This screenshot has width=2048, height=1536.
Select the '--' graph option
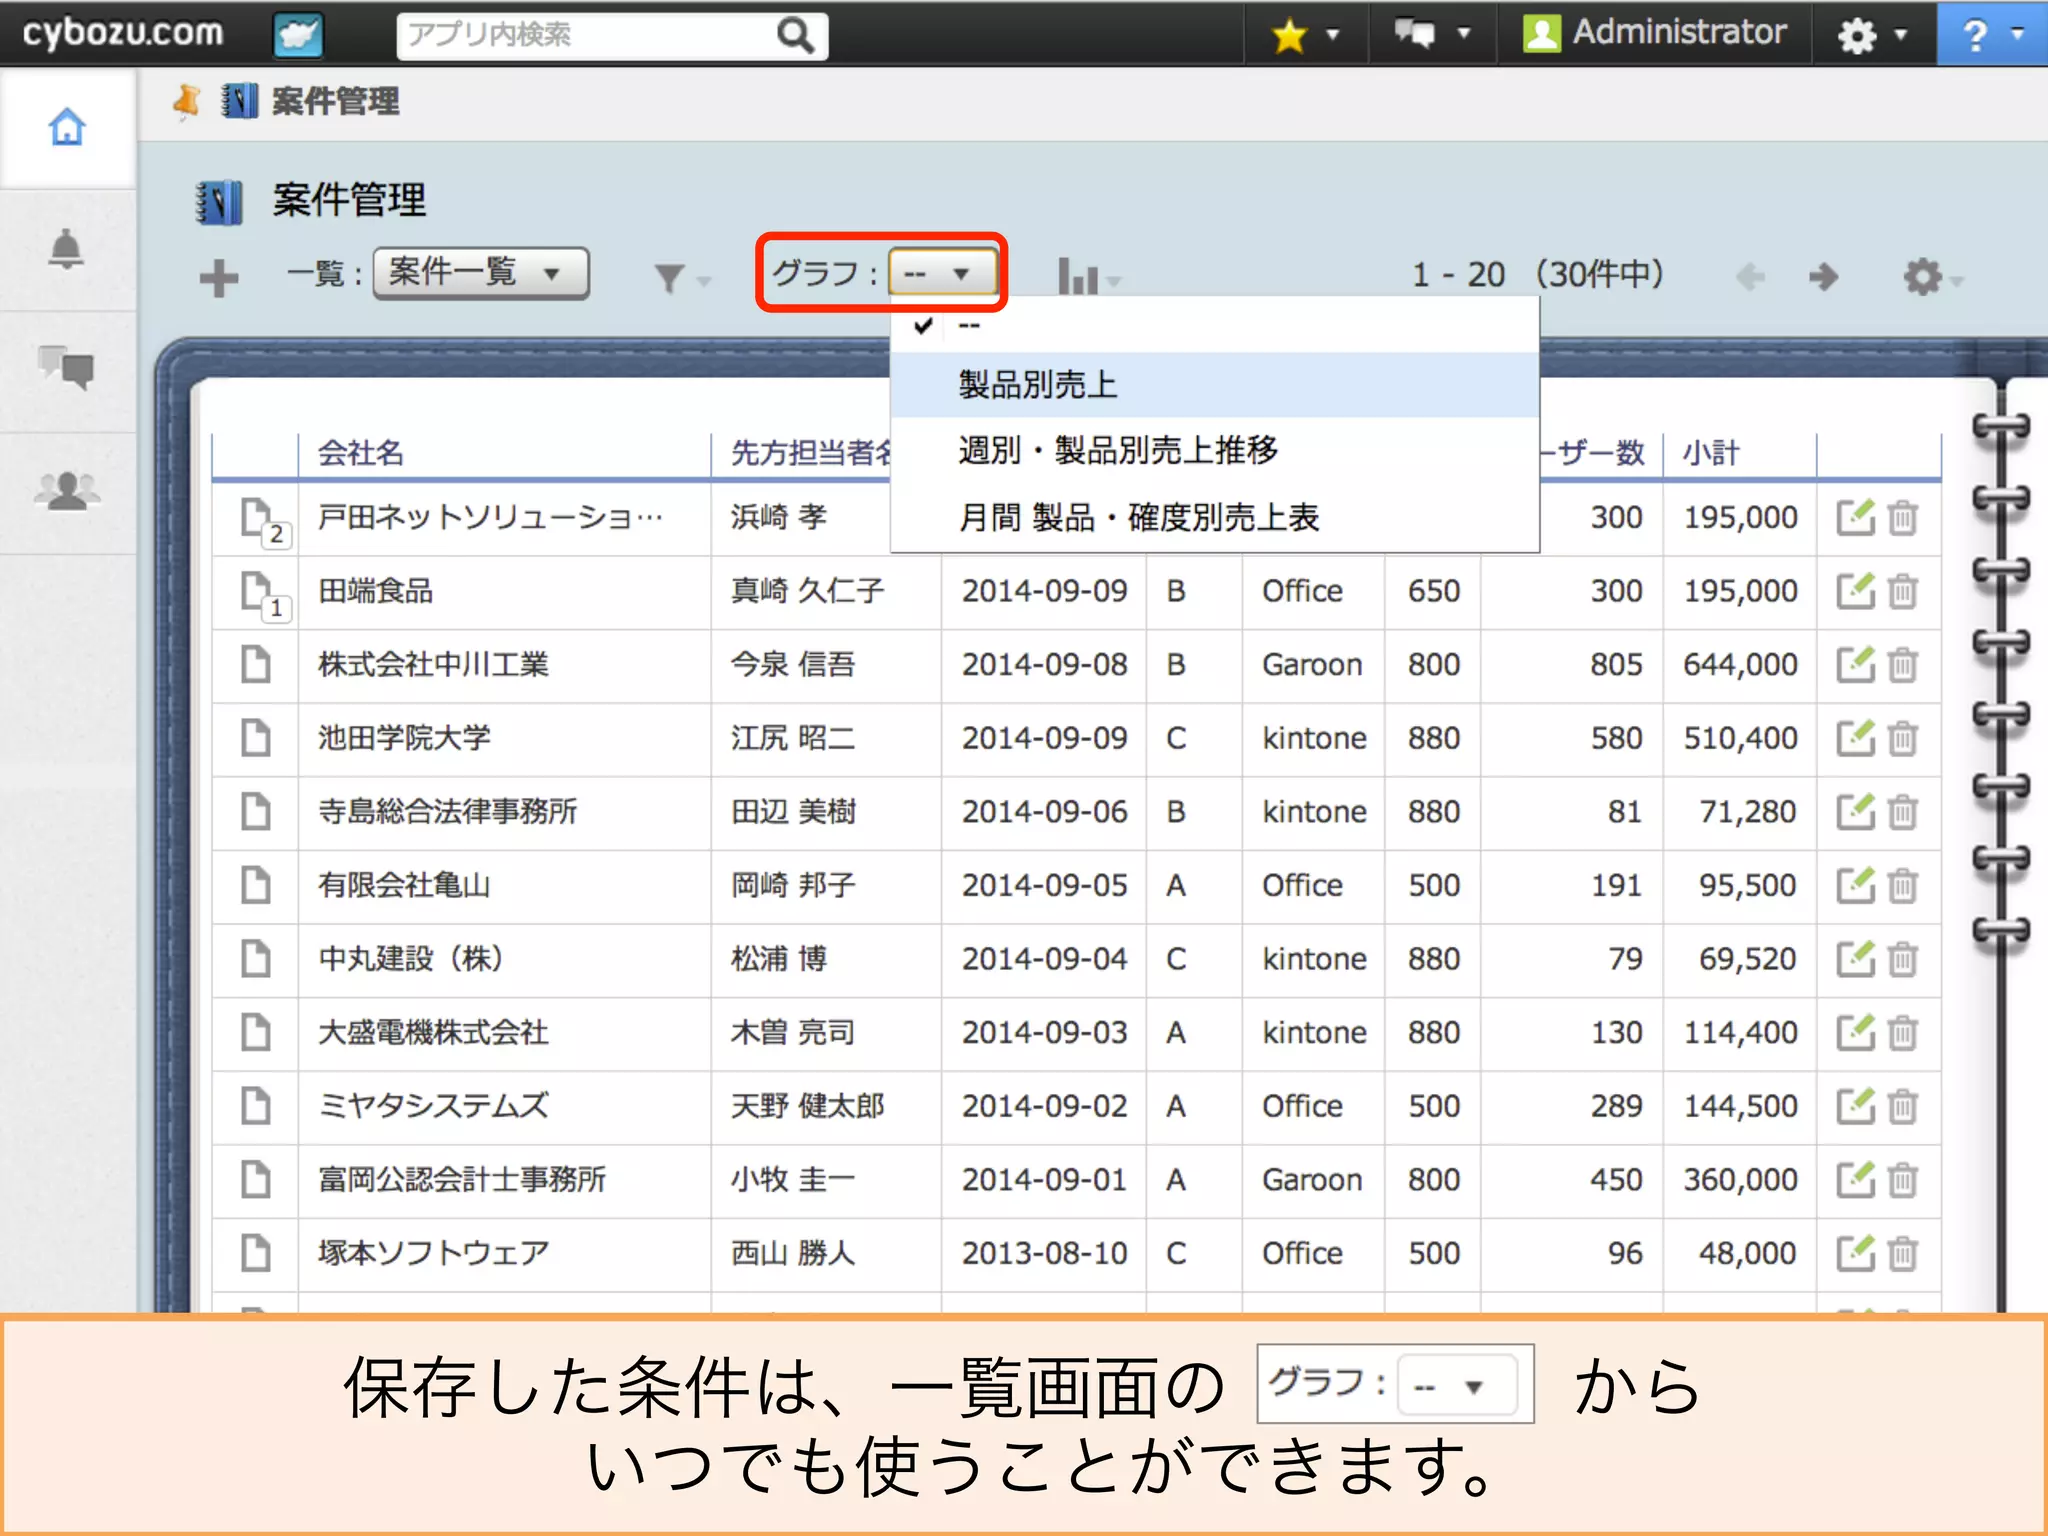[x=1214, y=325]
